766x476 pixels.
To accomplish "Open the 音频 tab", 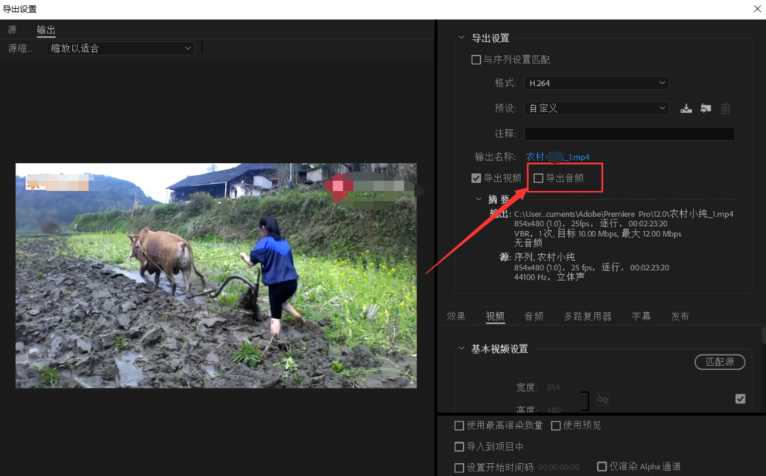I will [x=534, y=316].
